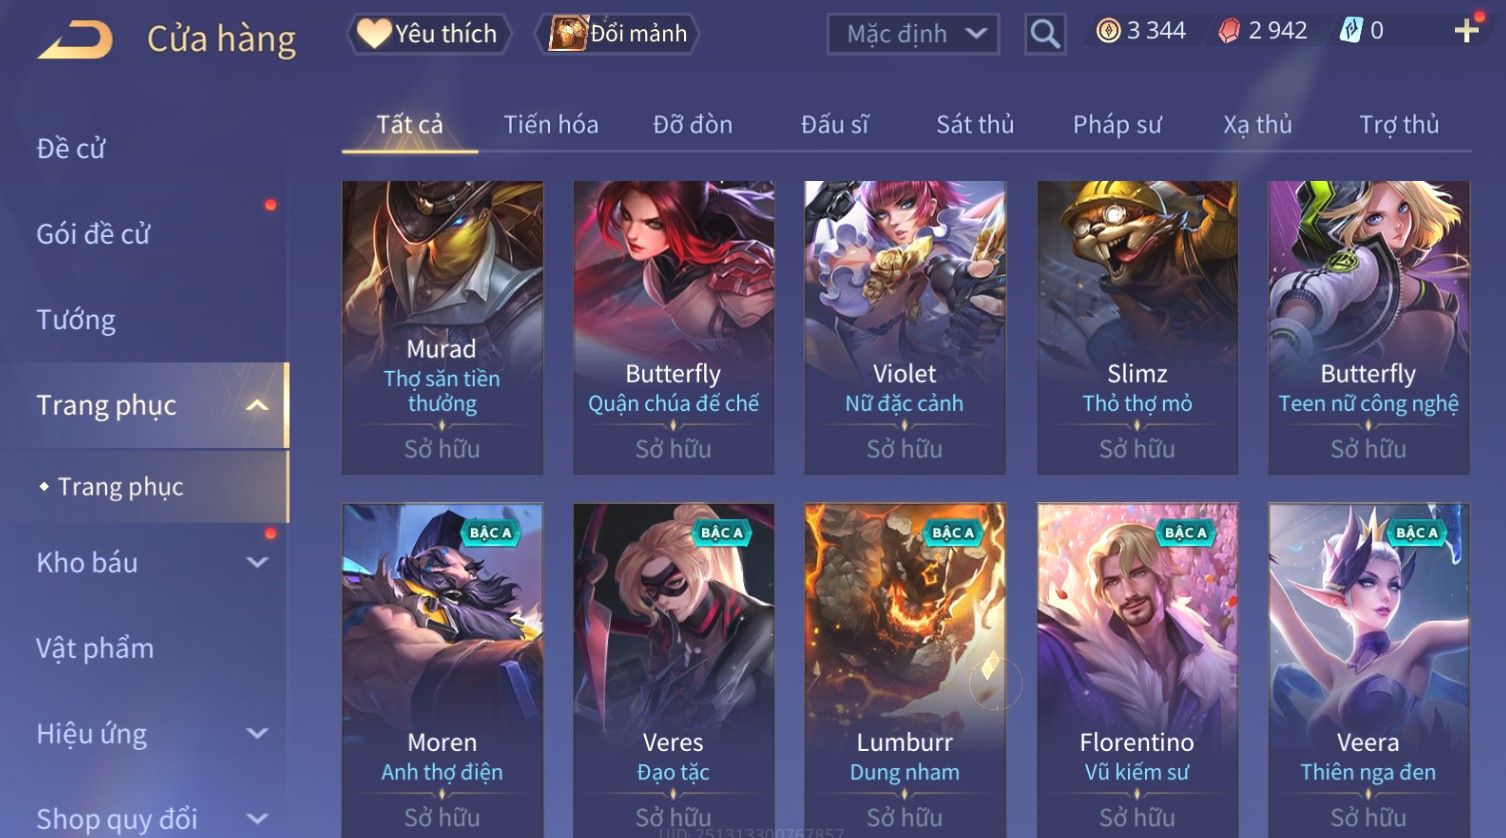Collapse the Trang phục sidebar section
The image size is (1506, 838).
pos(257,405)
